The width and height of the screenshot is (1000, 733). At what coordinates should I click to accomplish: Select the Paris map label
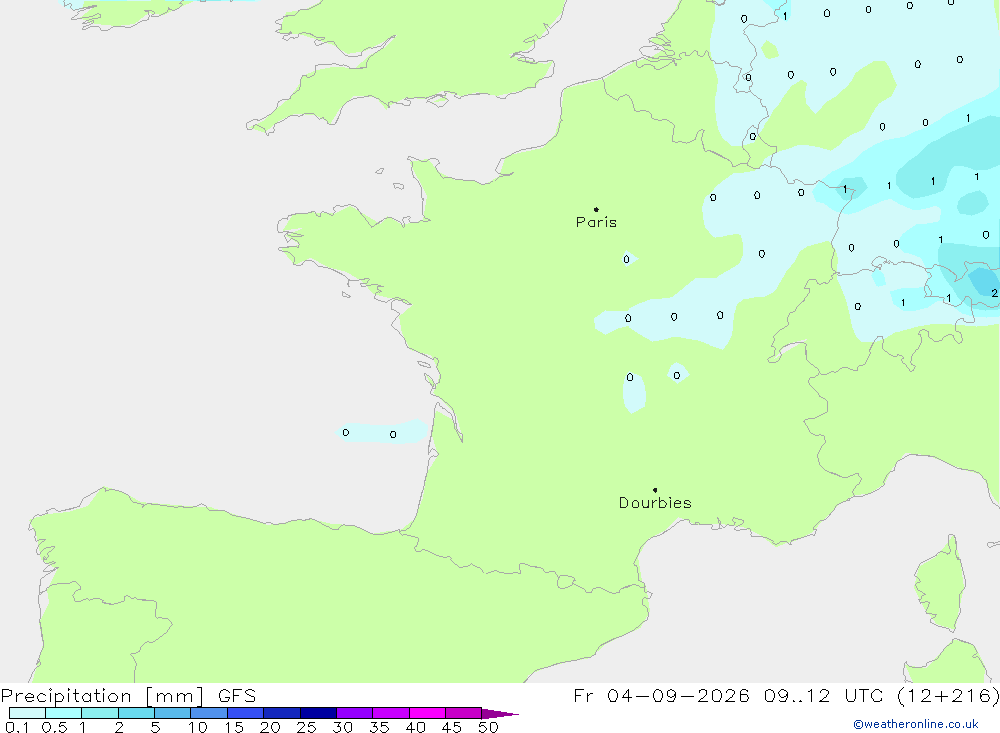[596, 222]
